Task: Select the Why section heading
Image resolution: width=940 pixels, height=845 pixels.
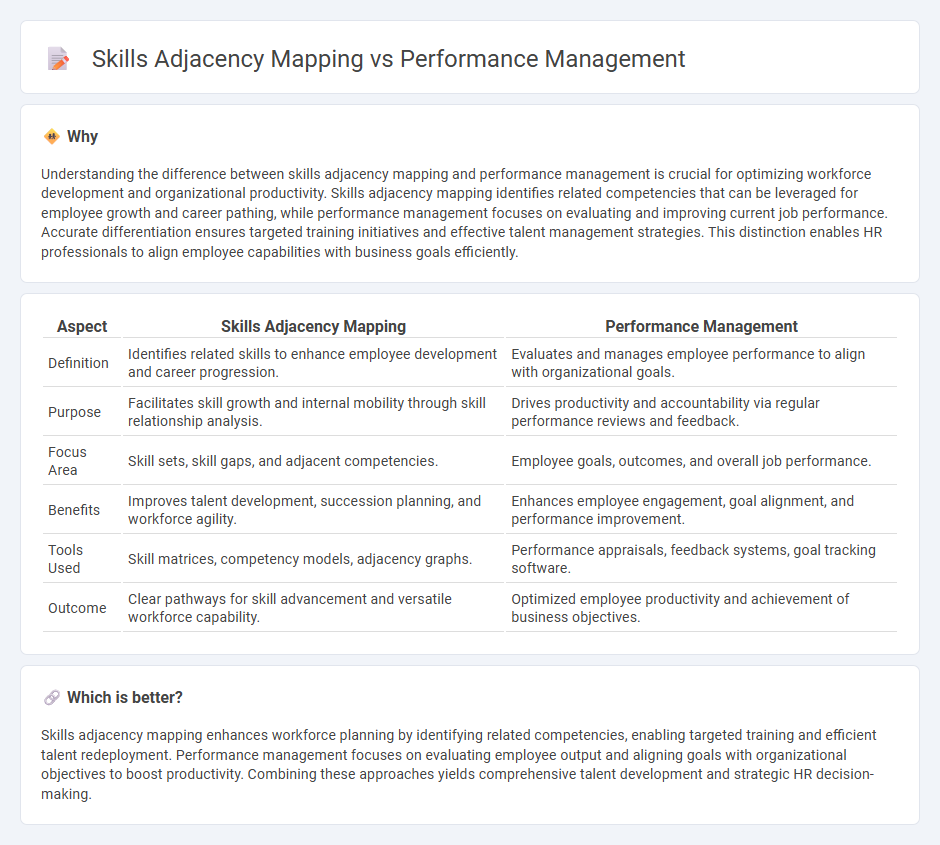Action: tap(82, 137)
